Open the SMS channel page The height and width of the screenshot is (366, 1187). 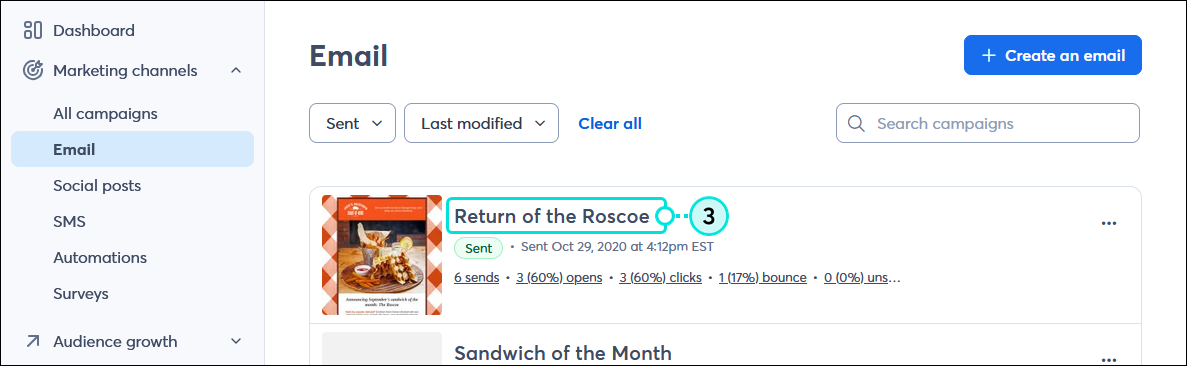click(69, 222)
